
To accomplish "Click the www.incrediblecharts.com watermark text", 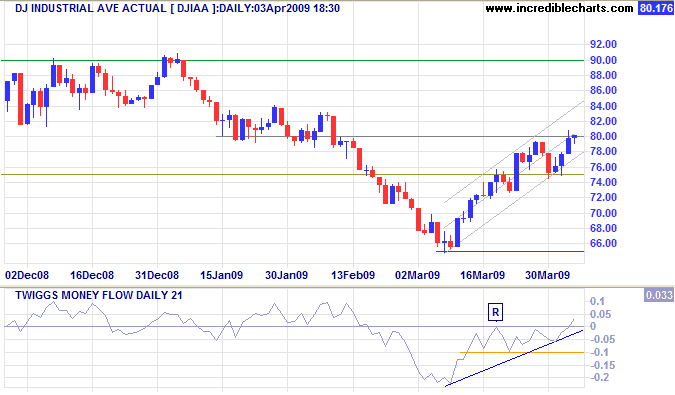I will (559, 8).
